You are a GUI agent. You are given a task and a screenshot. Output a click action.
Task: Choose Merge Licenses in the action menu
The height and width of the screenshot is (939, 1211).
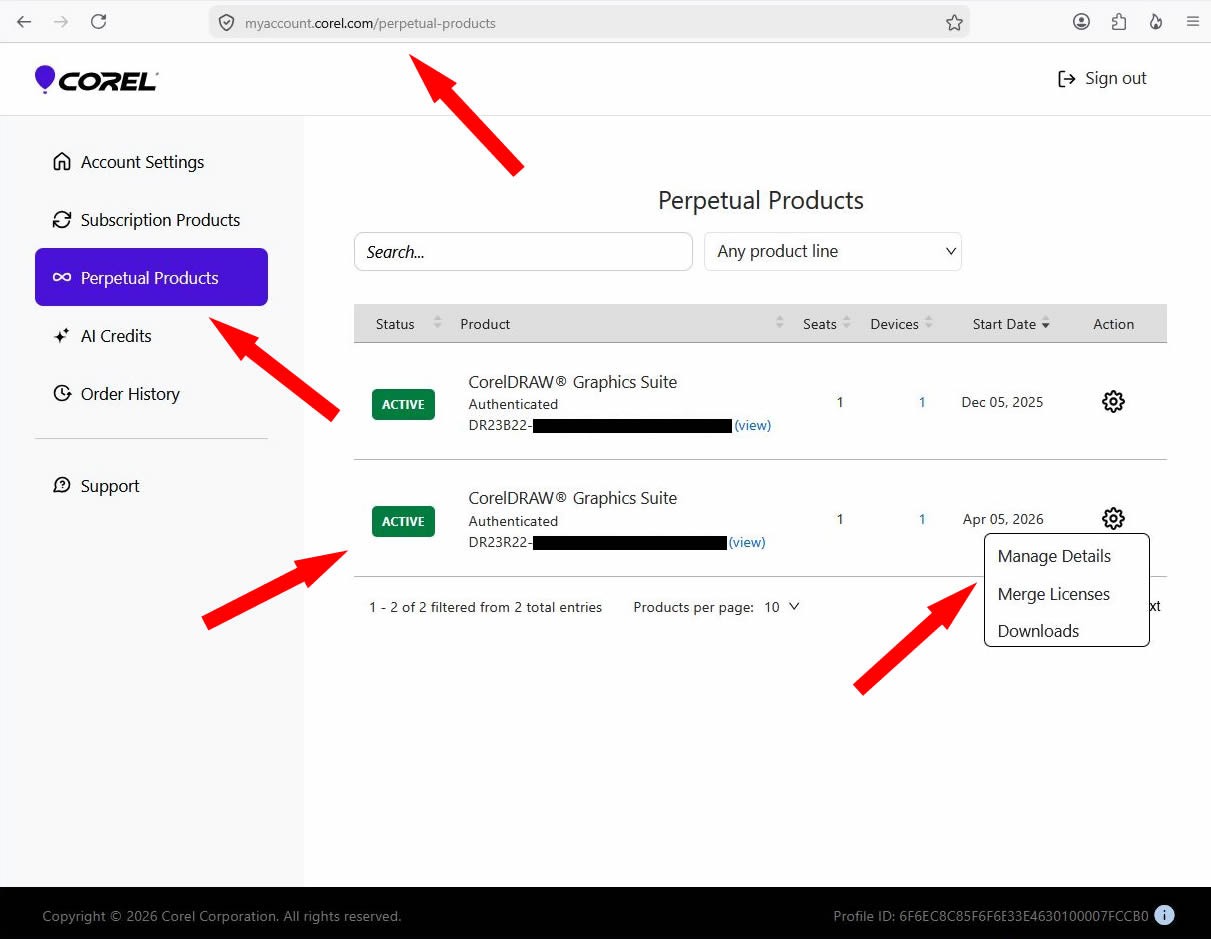point(1054,594)
